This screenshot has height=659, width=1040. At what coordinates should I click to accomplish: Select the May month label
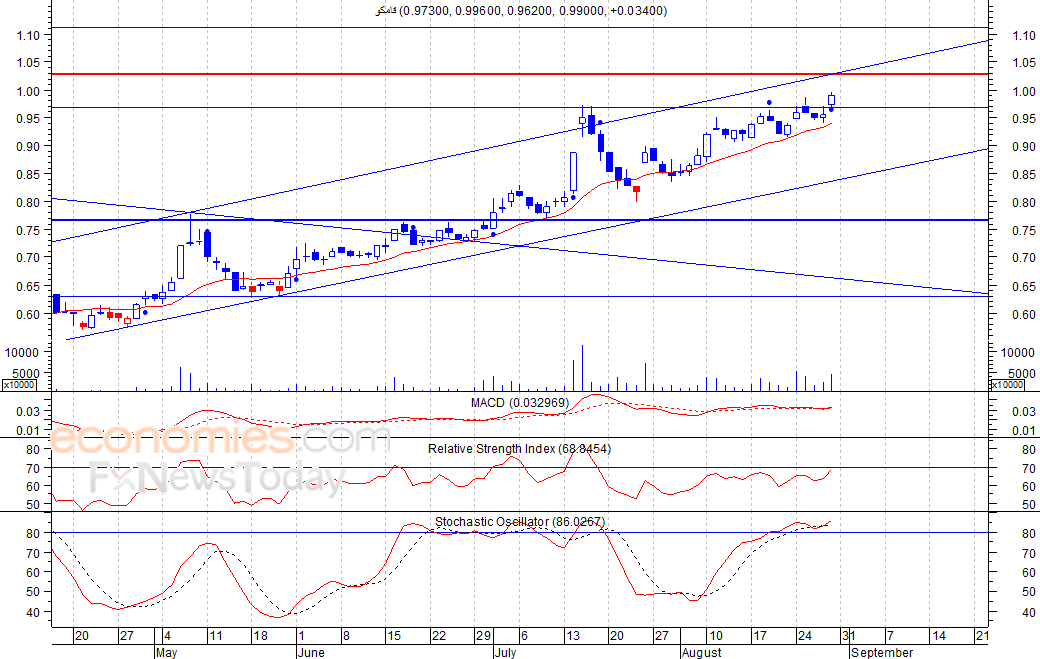click(166, 652)
